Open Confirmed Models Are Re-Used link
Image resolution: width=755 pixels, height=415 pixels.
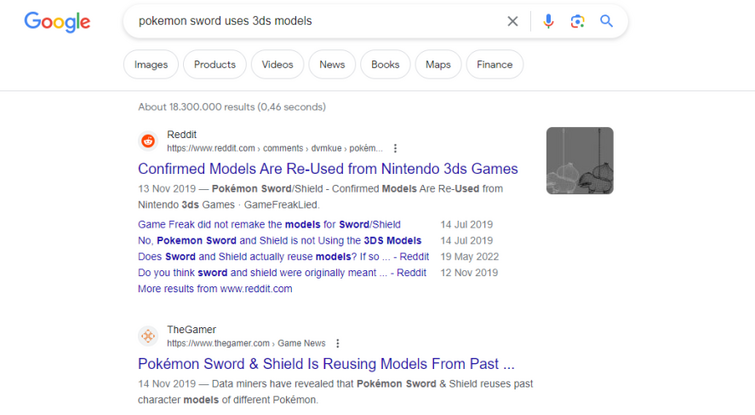tap(328, 169)
